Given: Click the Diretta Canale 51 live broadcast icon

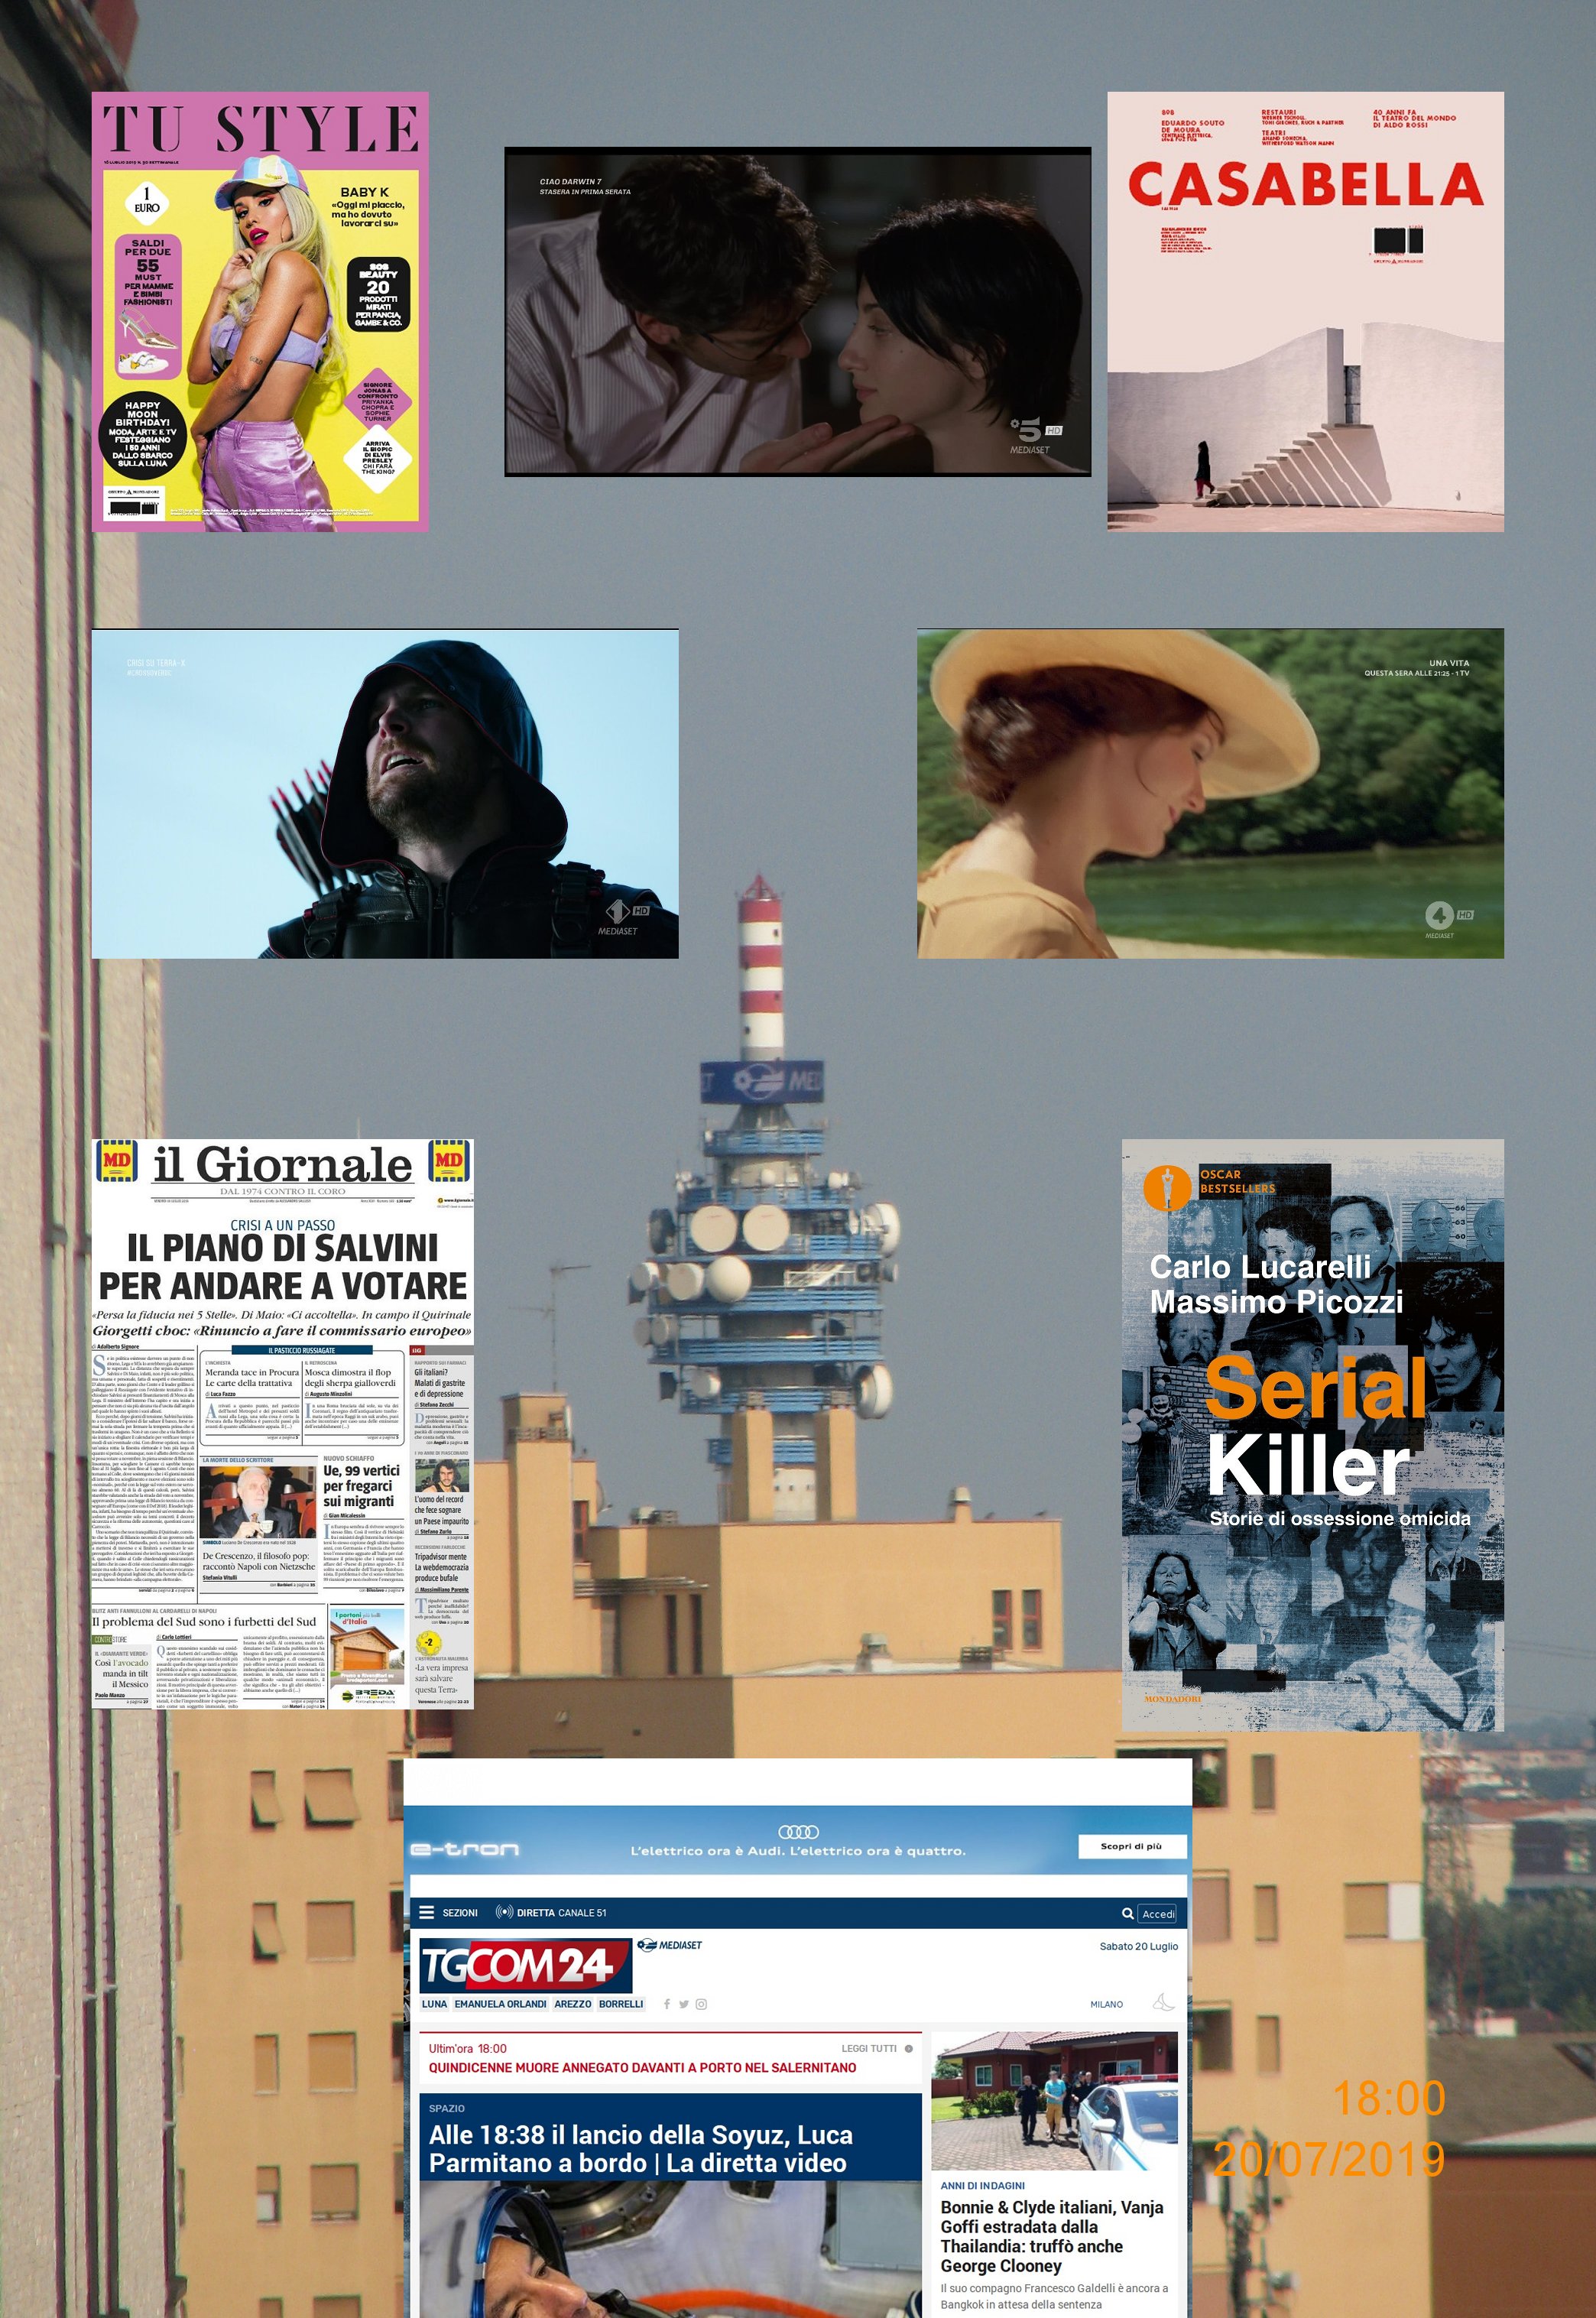Looking at the screenshot, I should tap(504, 1912).
